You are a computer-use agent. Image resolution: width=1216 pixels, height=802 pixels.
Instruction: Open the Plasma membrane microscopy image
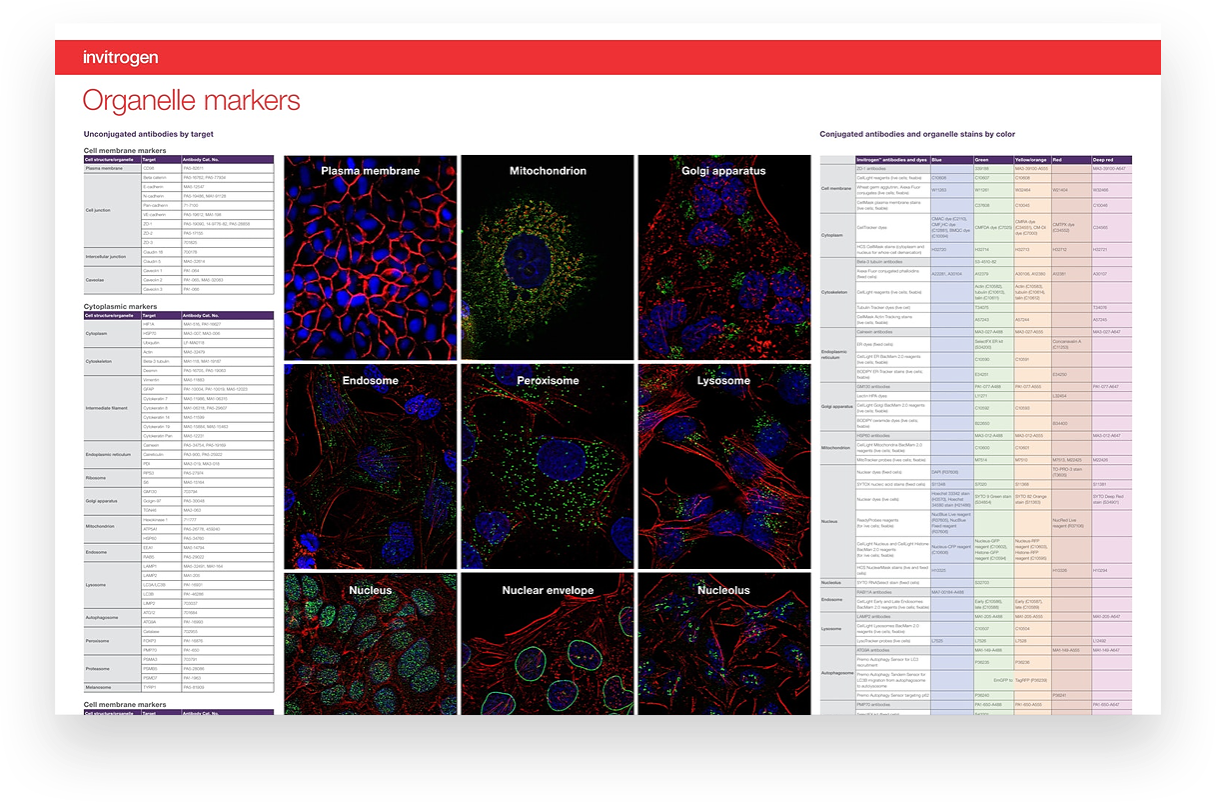click(x=370, y=257)
